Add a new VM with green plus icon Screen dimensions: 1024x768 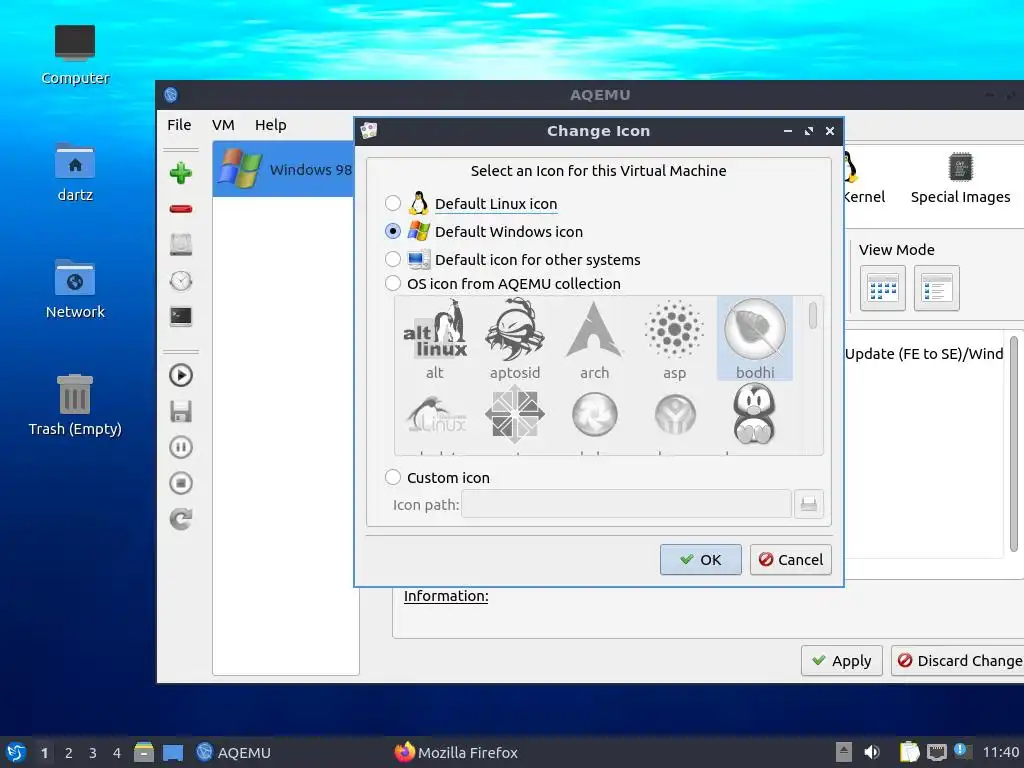point(181,173)
